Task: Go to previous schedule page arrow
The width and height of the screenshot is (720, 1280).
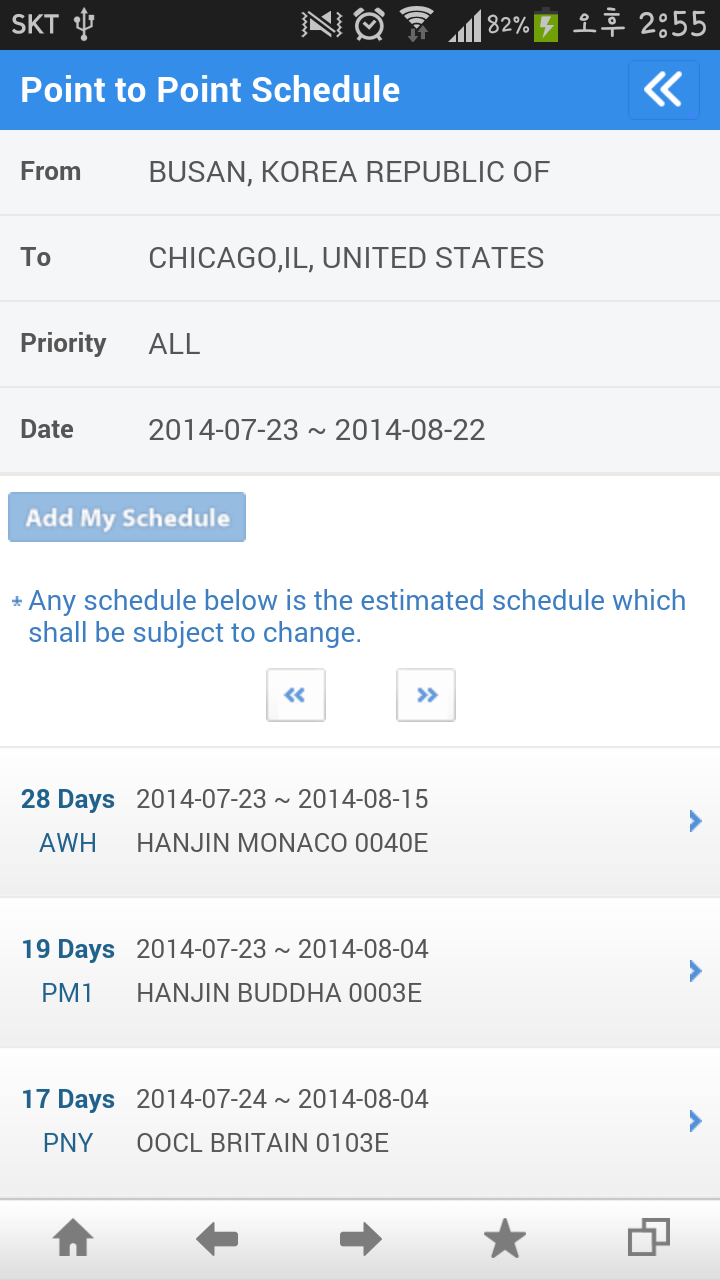Action: (x=295, y=695)
